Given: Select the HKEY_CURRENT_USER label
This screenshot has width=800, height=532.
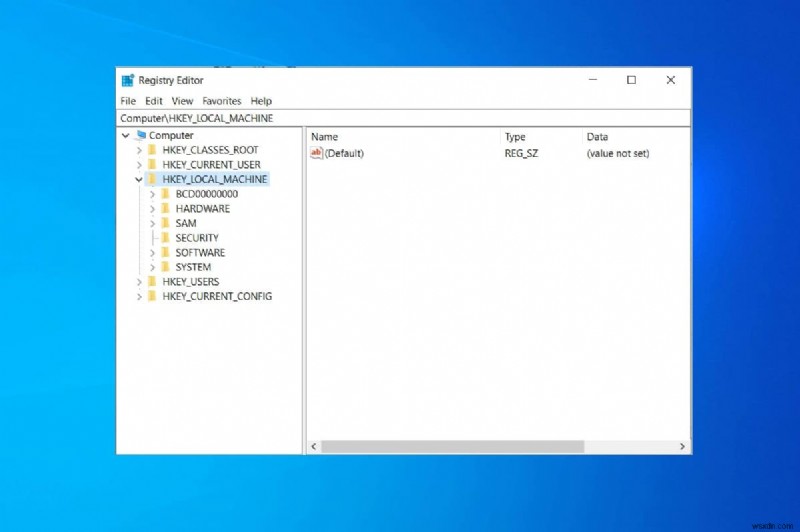Looking at the screenshot, I should pos(211,165).
